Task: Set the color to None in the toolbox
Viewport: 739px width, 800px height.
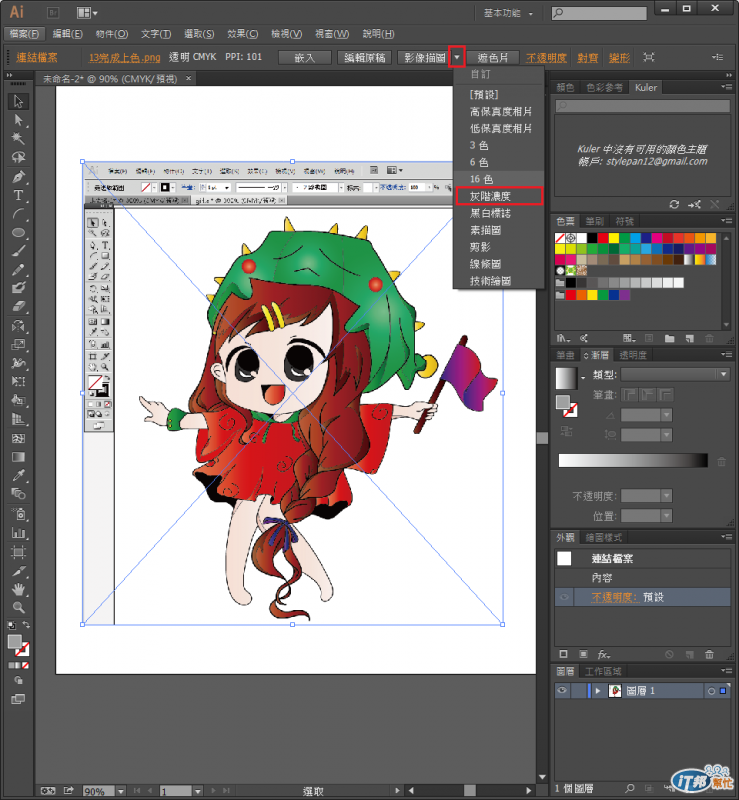Action: 26,665
